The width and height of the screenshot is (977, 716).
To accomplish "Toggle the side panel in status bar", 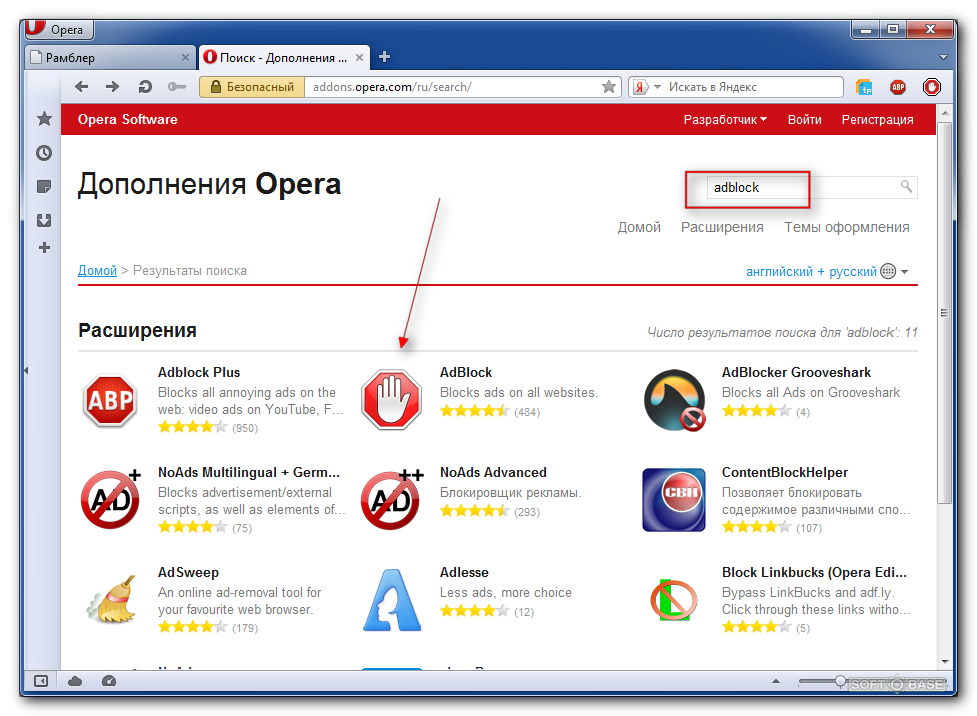I will [41, 681].
